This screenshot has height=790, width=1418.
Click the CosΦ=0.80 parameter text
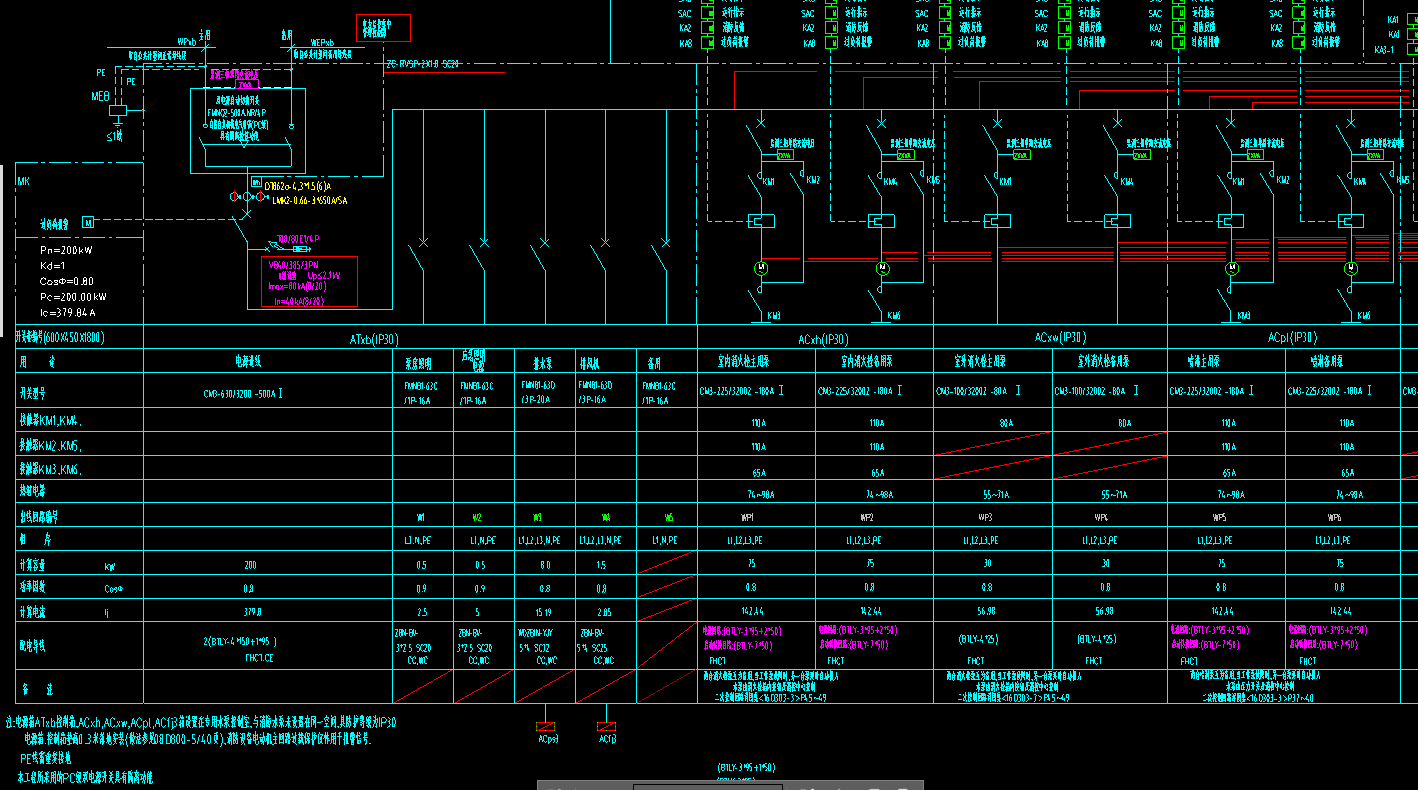click(67, 281)
